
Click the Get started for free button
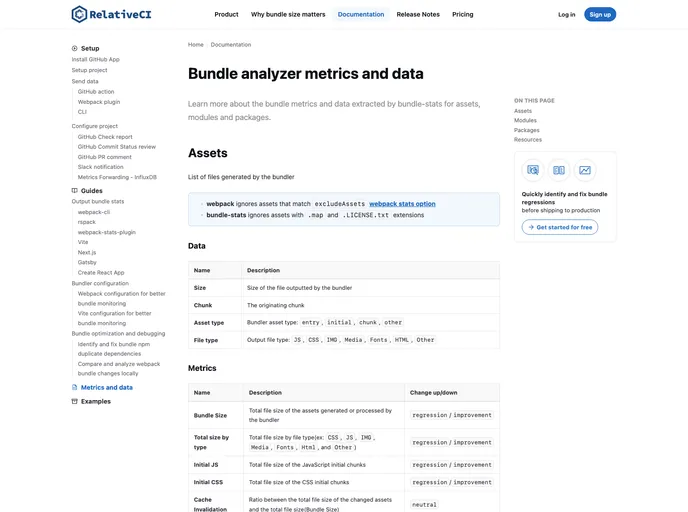pos(560,227)
